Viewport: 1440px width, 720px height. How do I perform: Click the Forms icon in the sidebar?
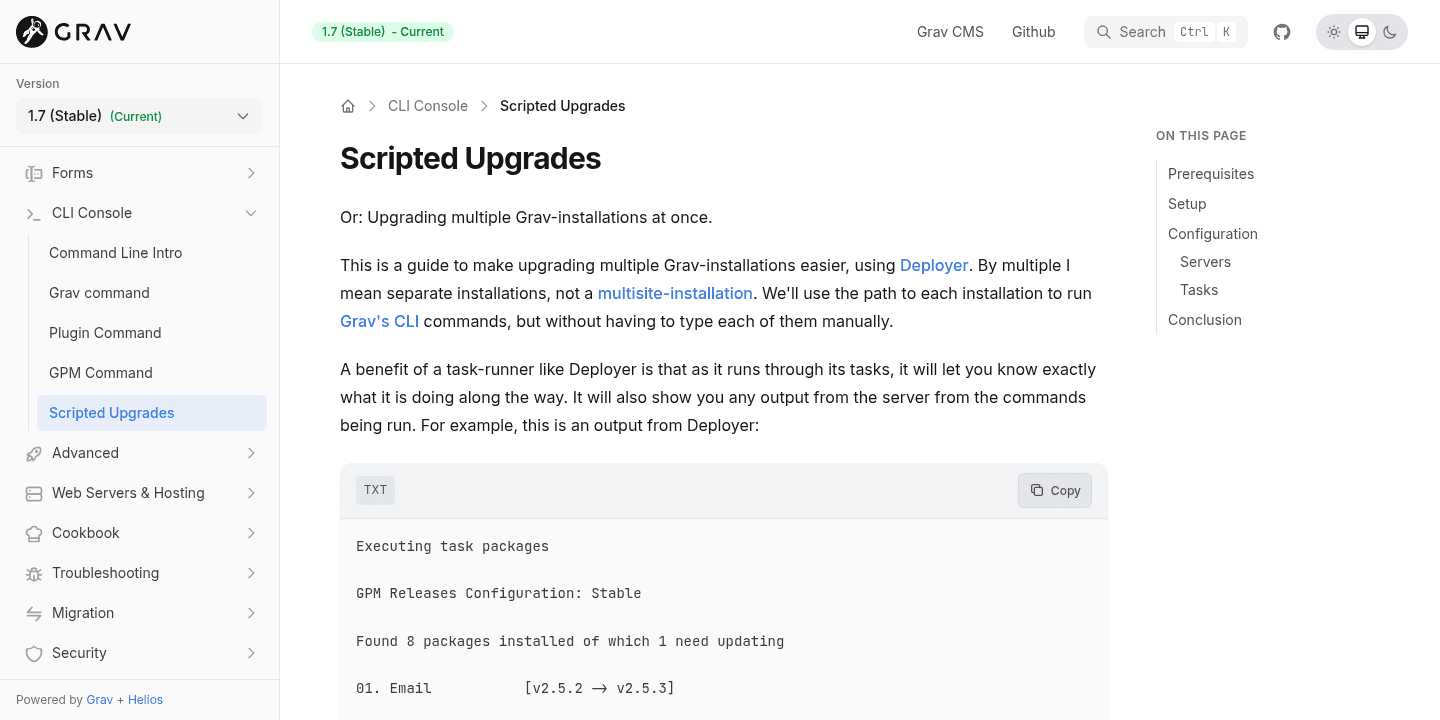pyautogui.click(x=33, y=172)
